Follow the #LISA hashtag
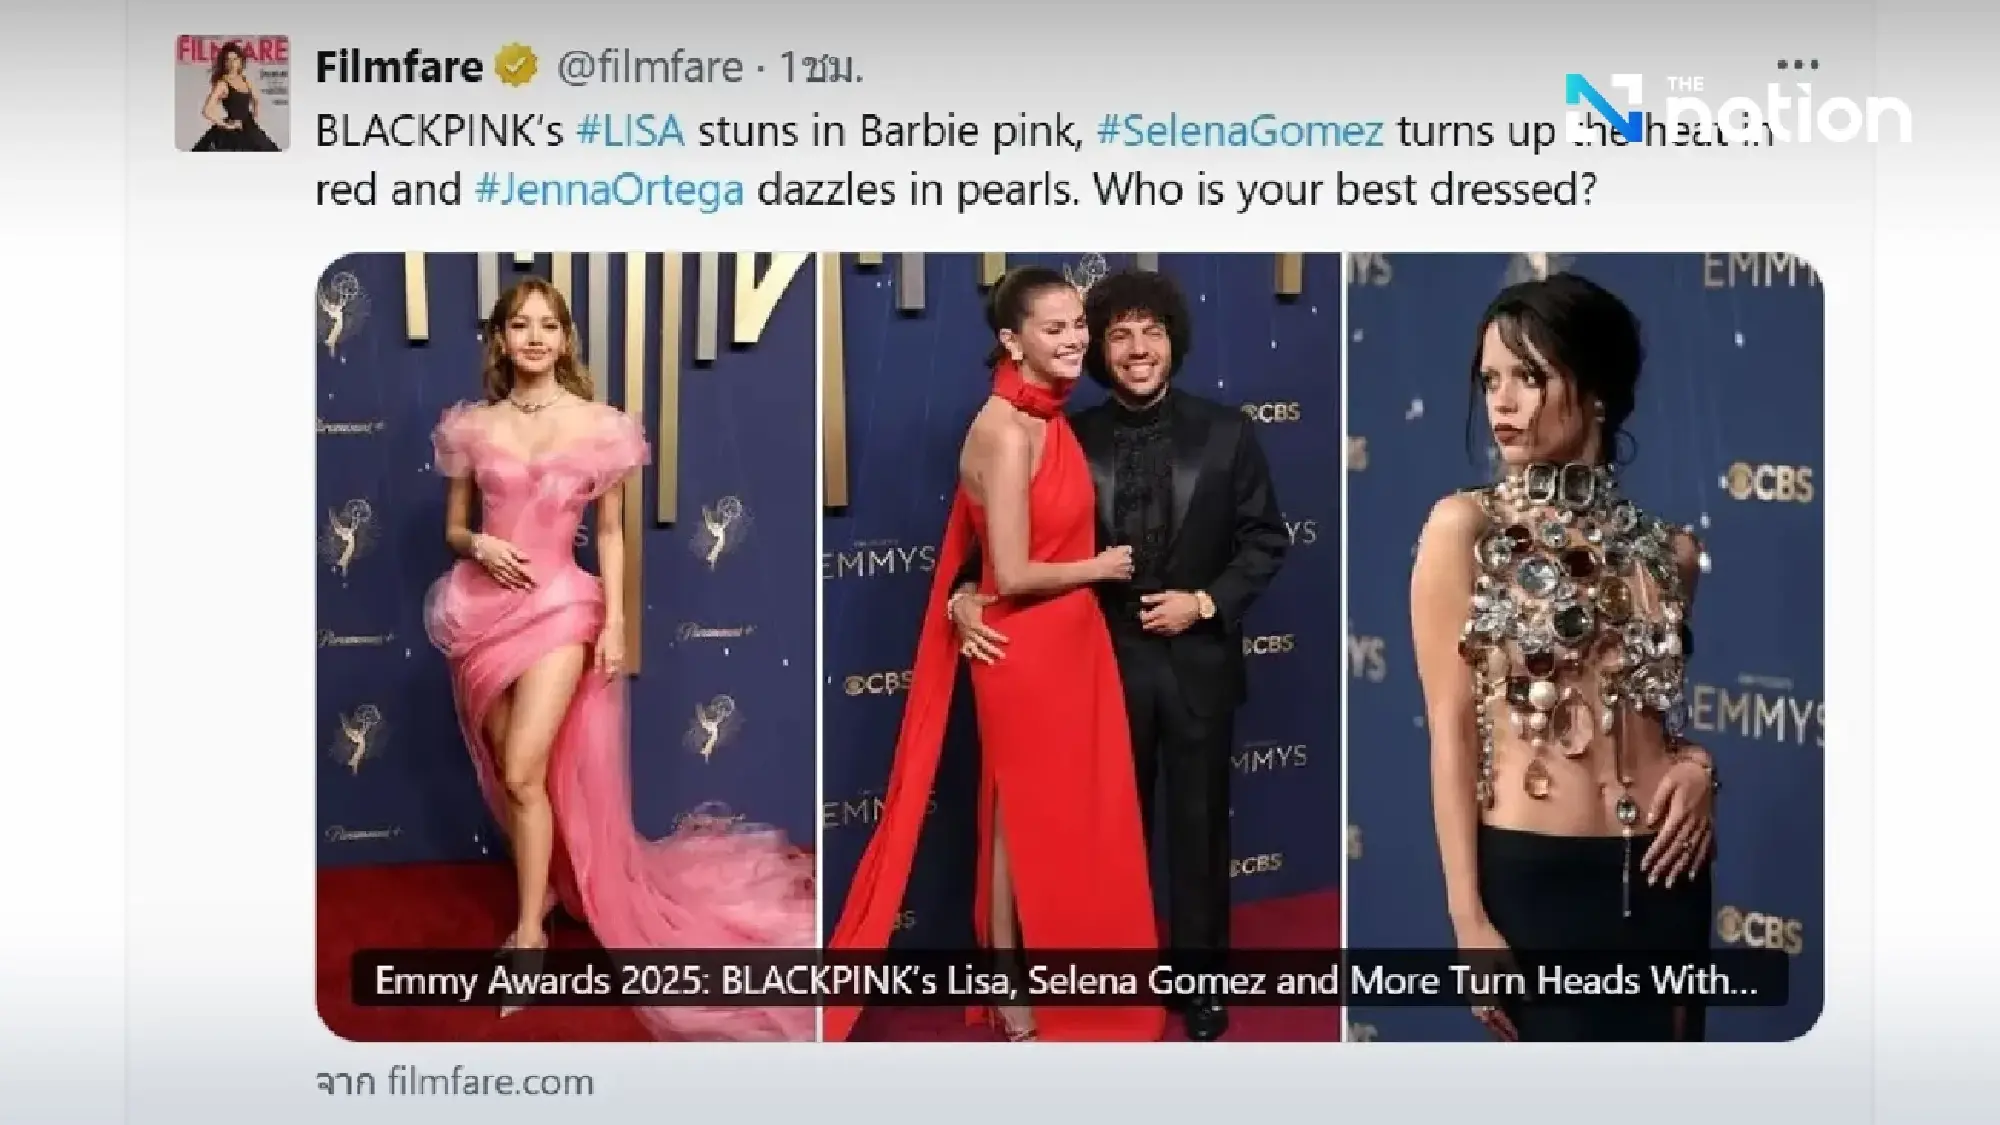Viewport: 2000px width, 1125px height. (x=631, y=130)
